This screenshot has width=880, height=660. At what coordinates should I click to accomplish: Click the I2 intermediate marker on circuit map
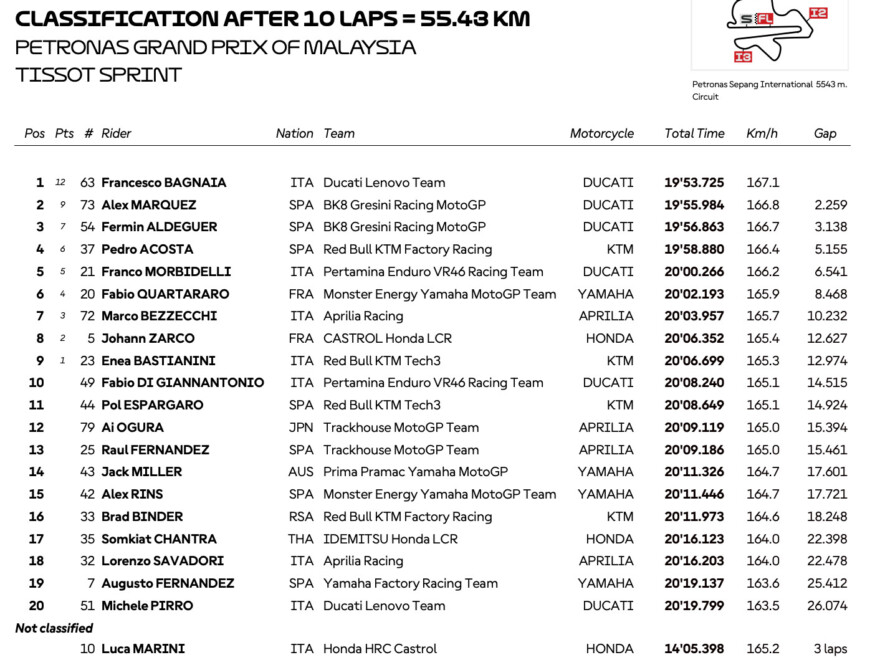coord(818,13)
